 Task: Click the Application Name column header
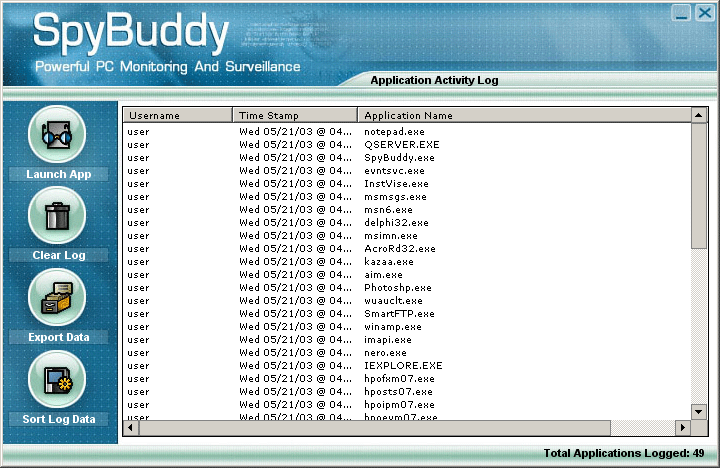[524, 115]
